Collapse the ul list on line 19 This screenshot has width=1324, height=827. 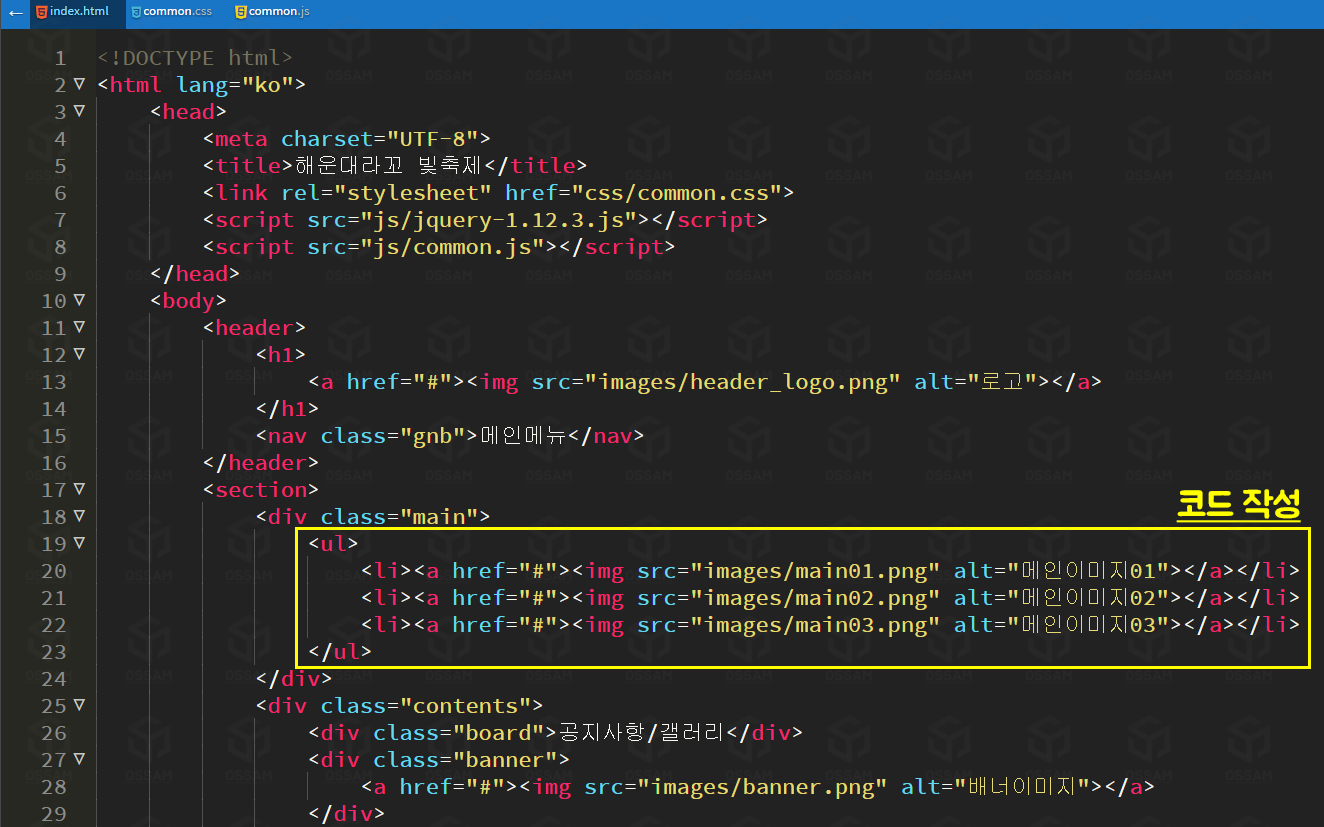click(x=79, y=543)
